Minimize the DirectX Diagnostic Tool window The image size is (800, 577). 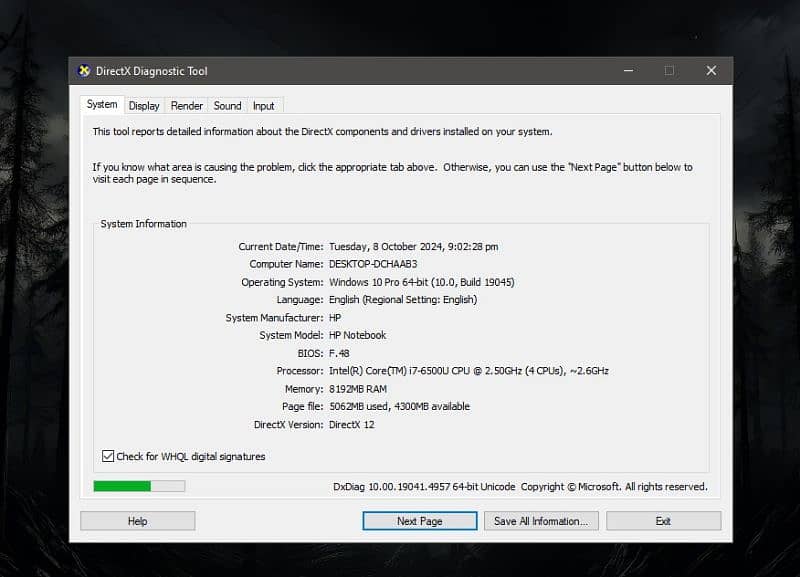pyautogui.click(x=628, y=71)
